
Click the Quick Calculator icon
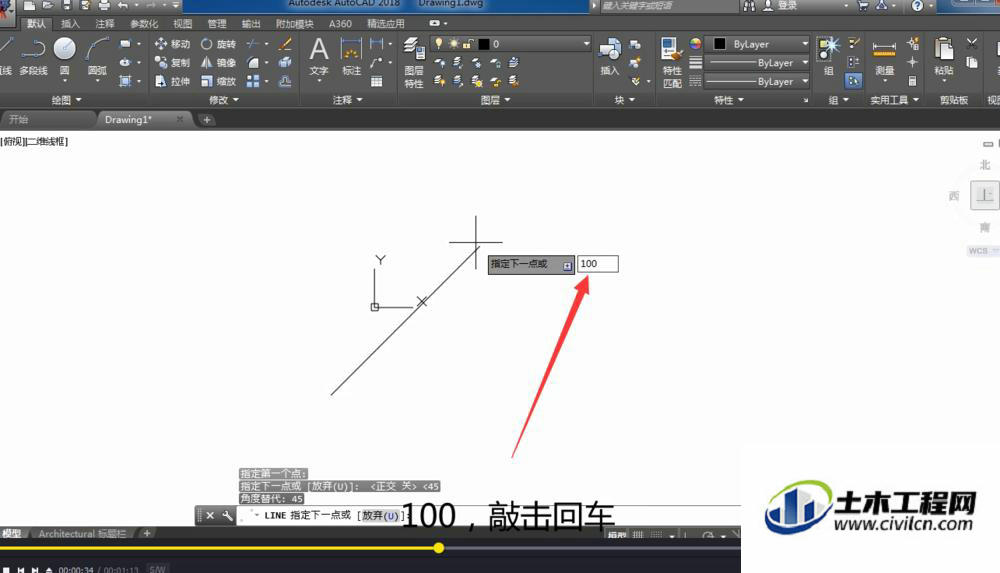[x=913, y=81]
